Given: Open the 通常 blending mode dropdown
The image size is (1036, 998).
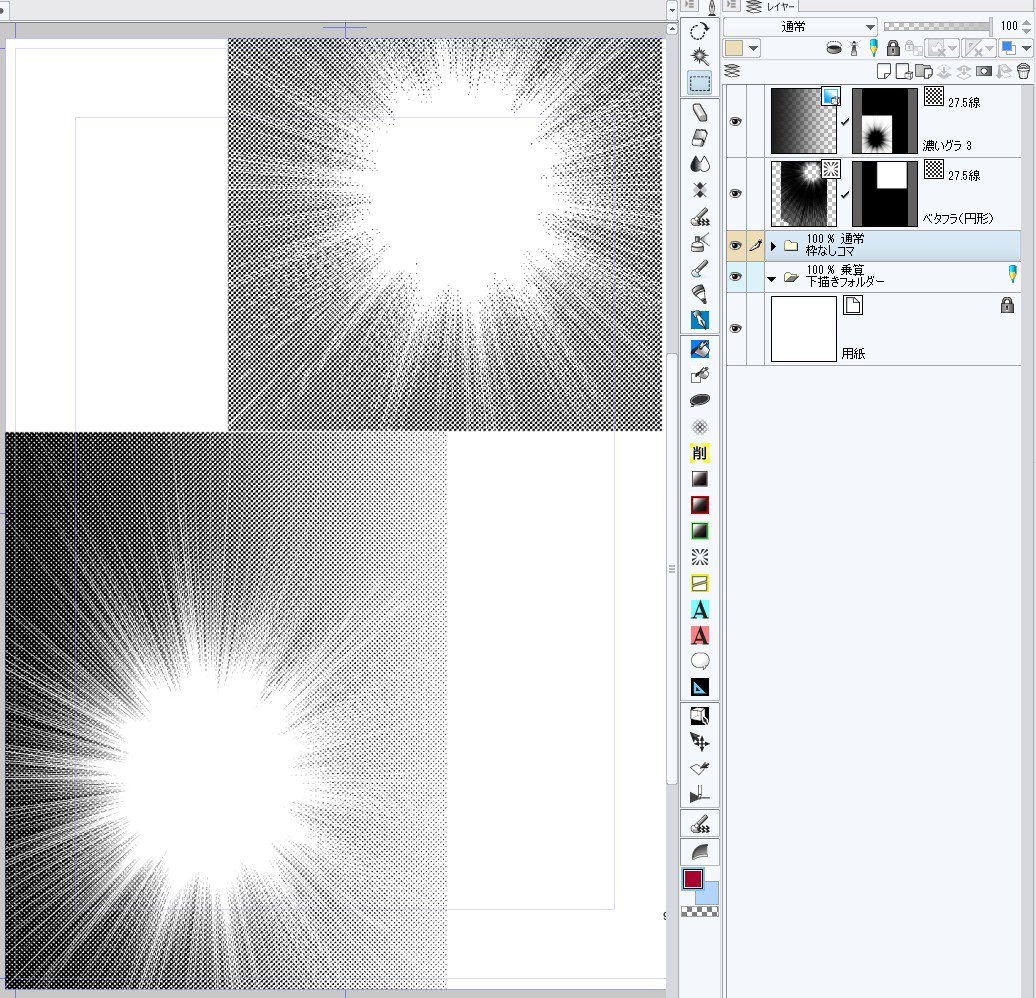Looking at the screenshot, I should tap(800, 26).
